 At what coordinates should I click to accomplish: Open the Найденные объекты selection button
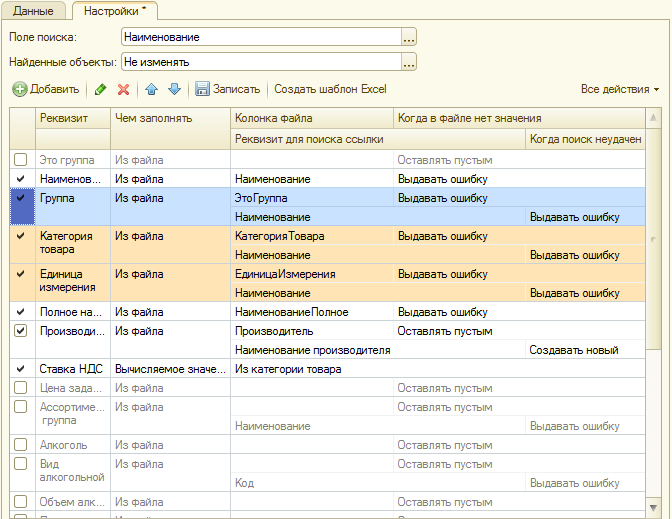(x=408, y=62)
